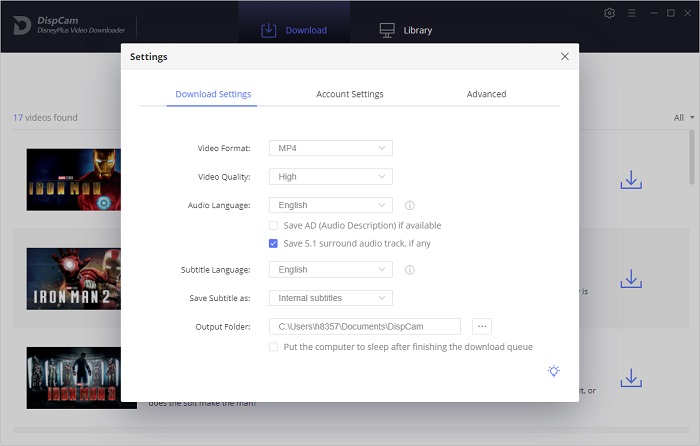700x446 pixels.
Task: Close the Settings dialog with the X
Action: [564, 57]
